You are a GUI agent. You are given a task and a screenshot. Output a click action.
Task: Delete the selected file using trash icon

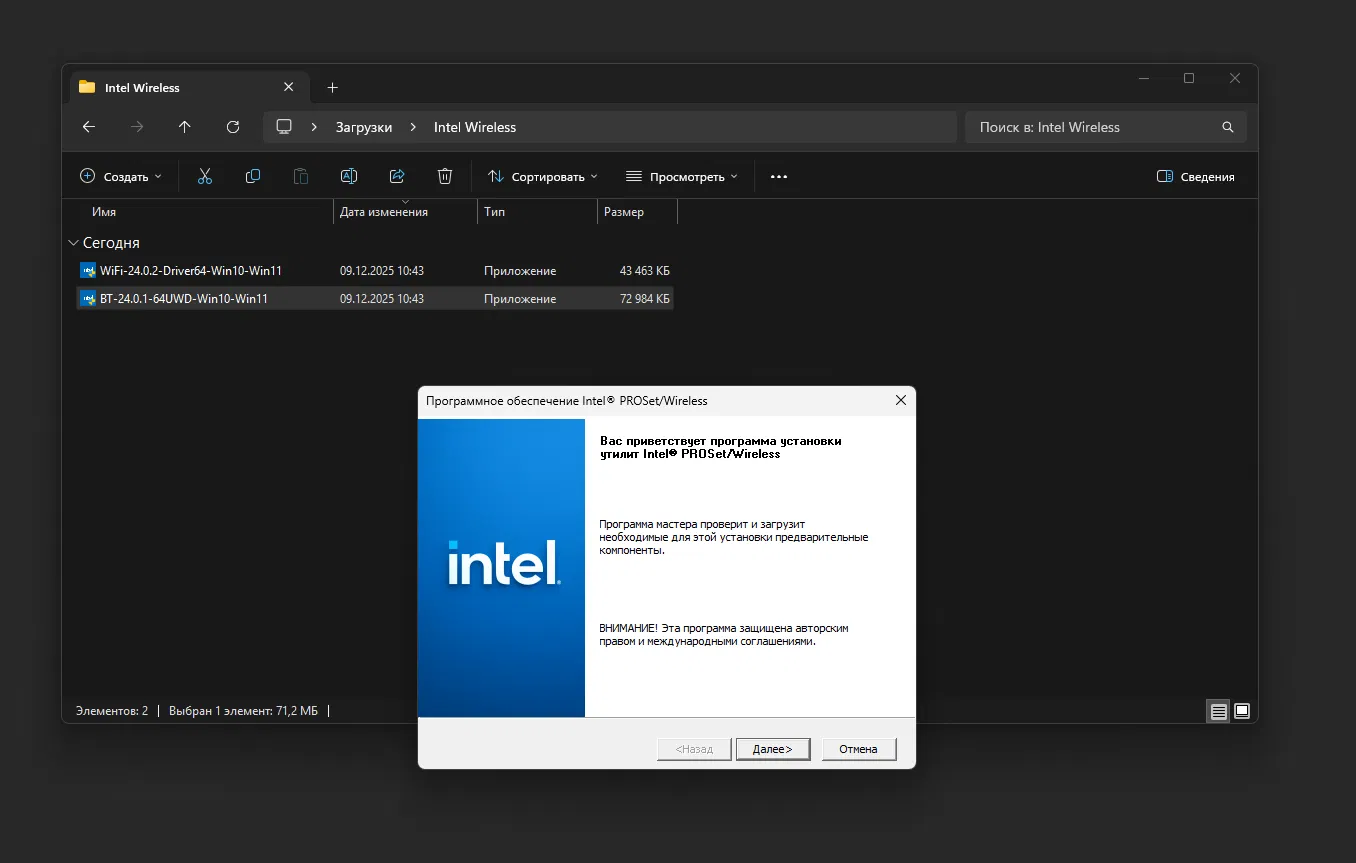click(445, 176)
